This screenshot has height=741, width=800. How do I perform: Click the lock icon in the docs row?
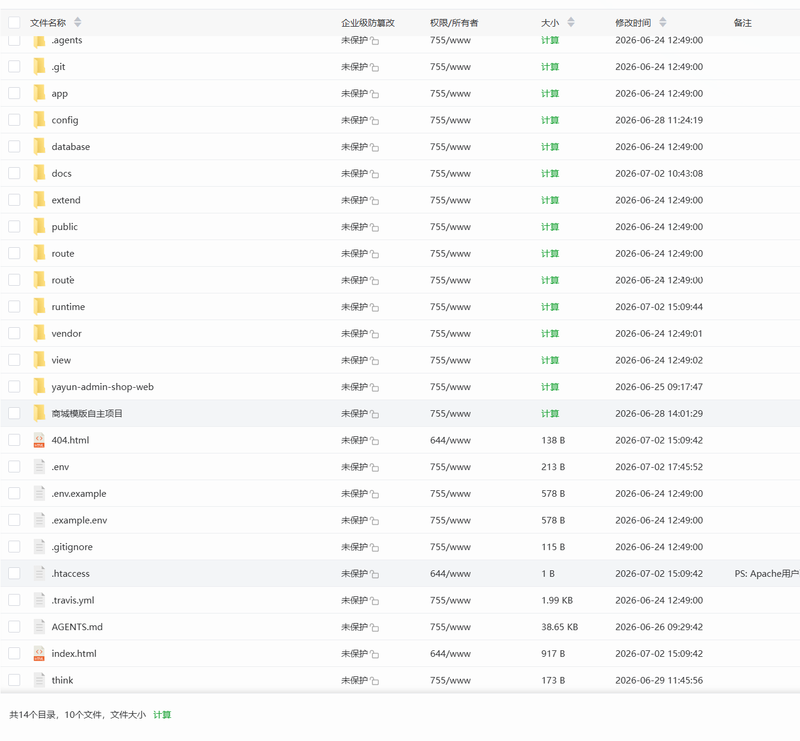tap(374, 174)
